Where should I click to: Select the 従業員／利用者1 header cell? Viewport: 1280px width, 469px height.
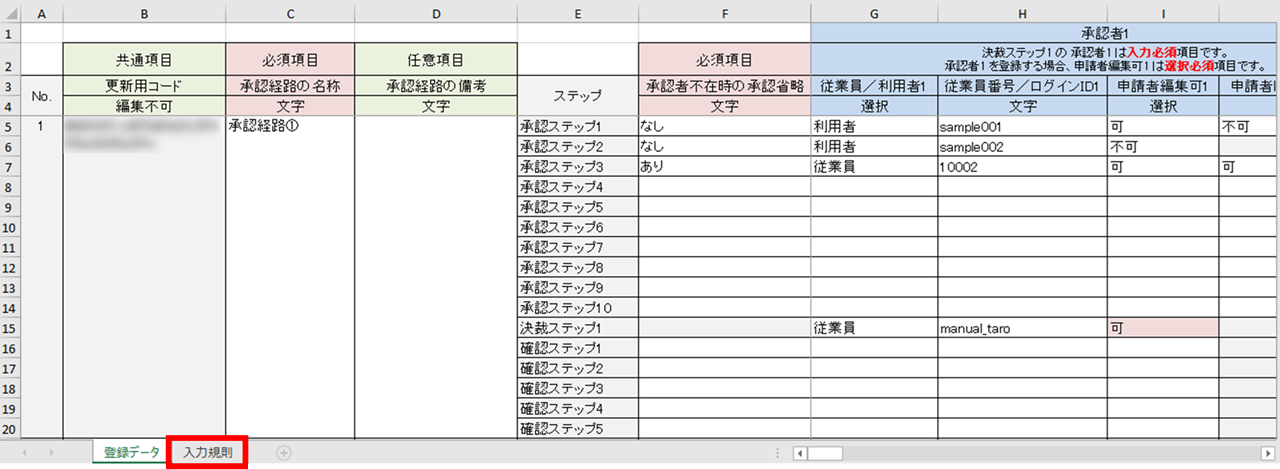[x=875, y=86]
